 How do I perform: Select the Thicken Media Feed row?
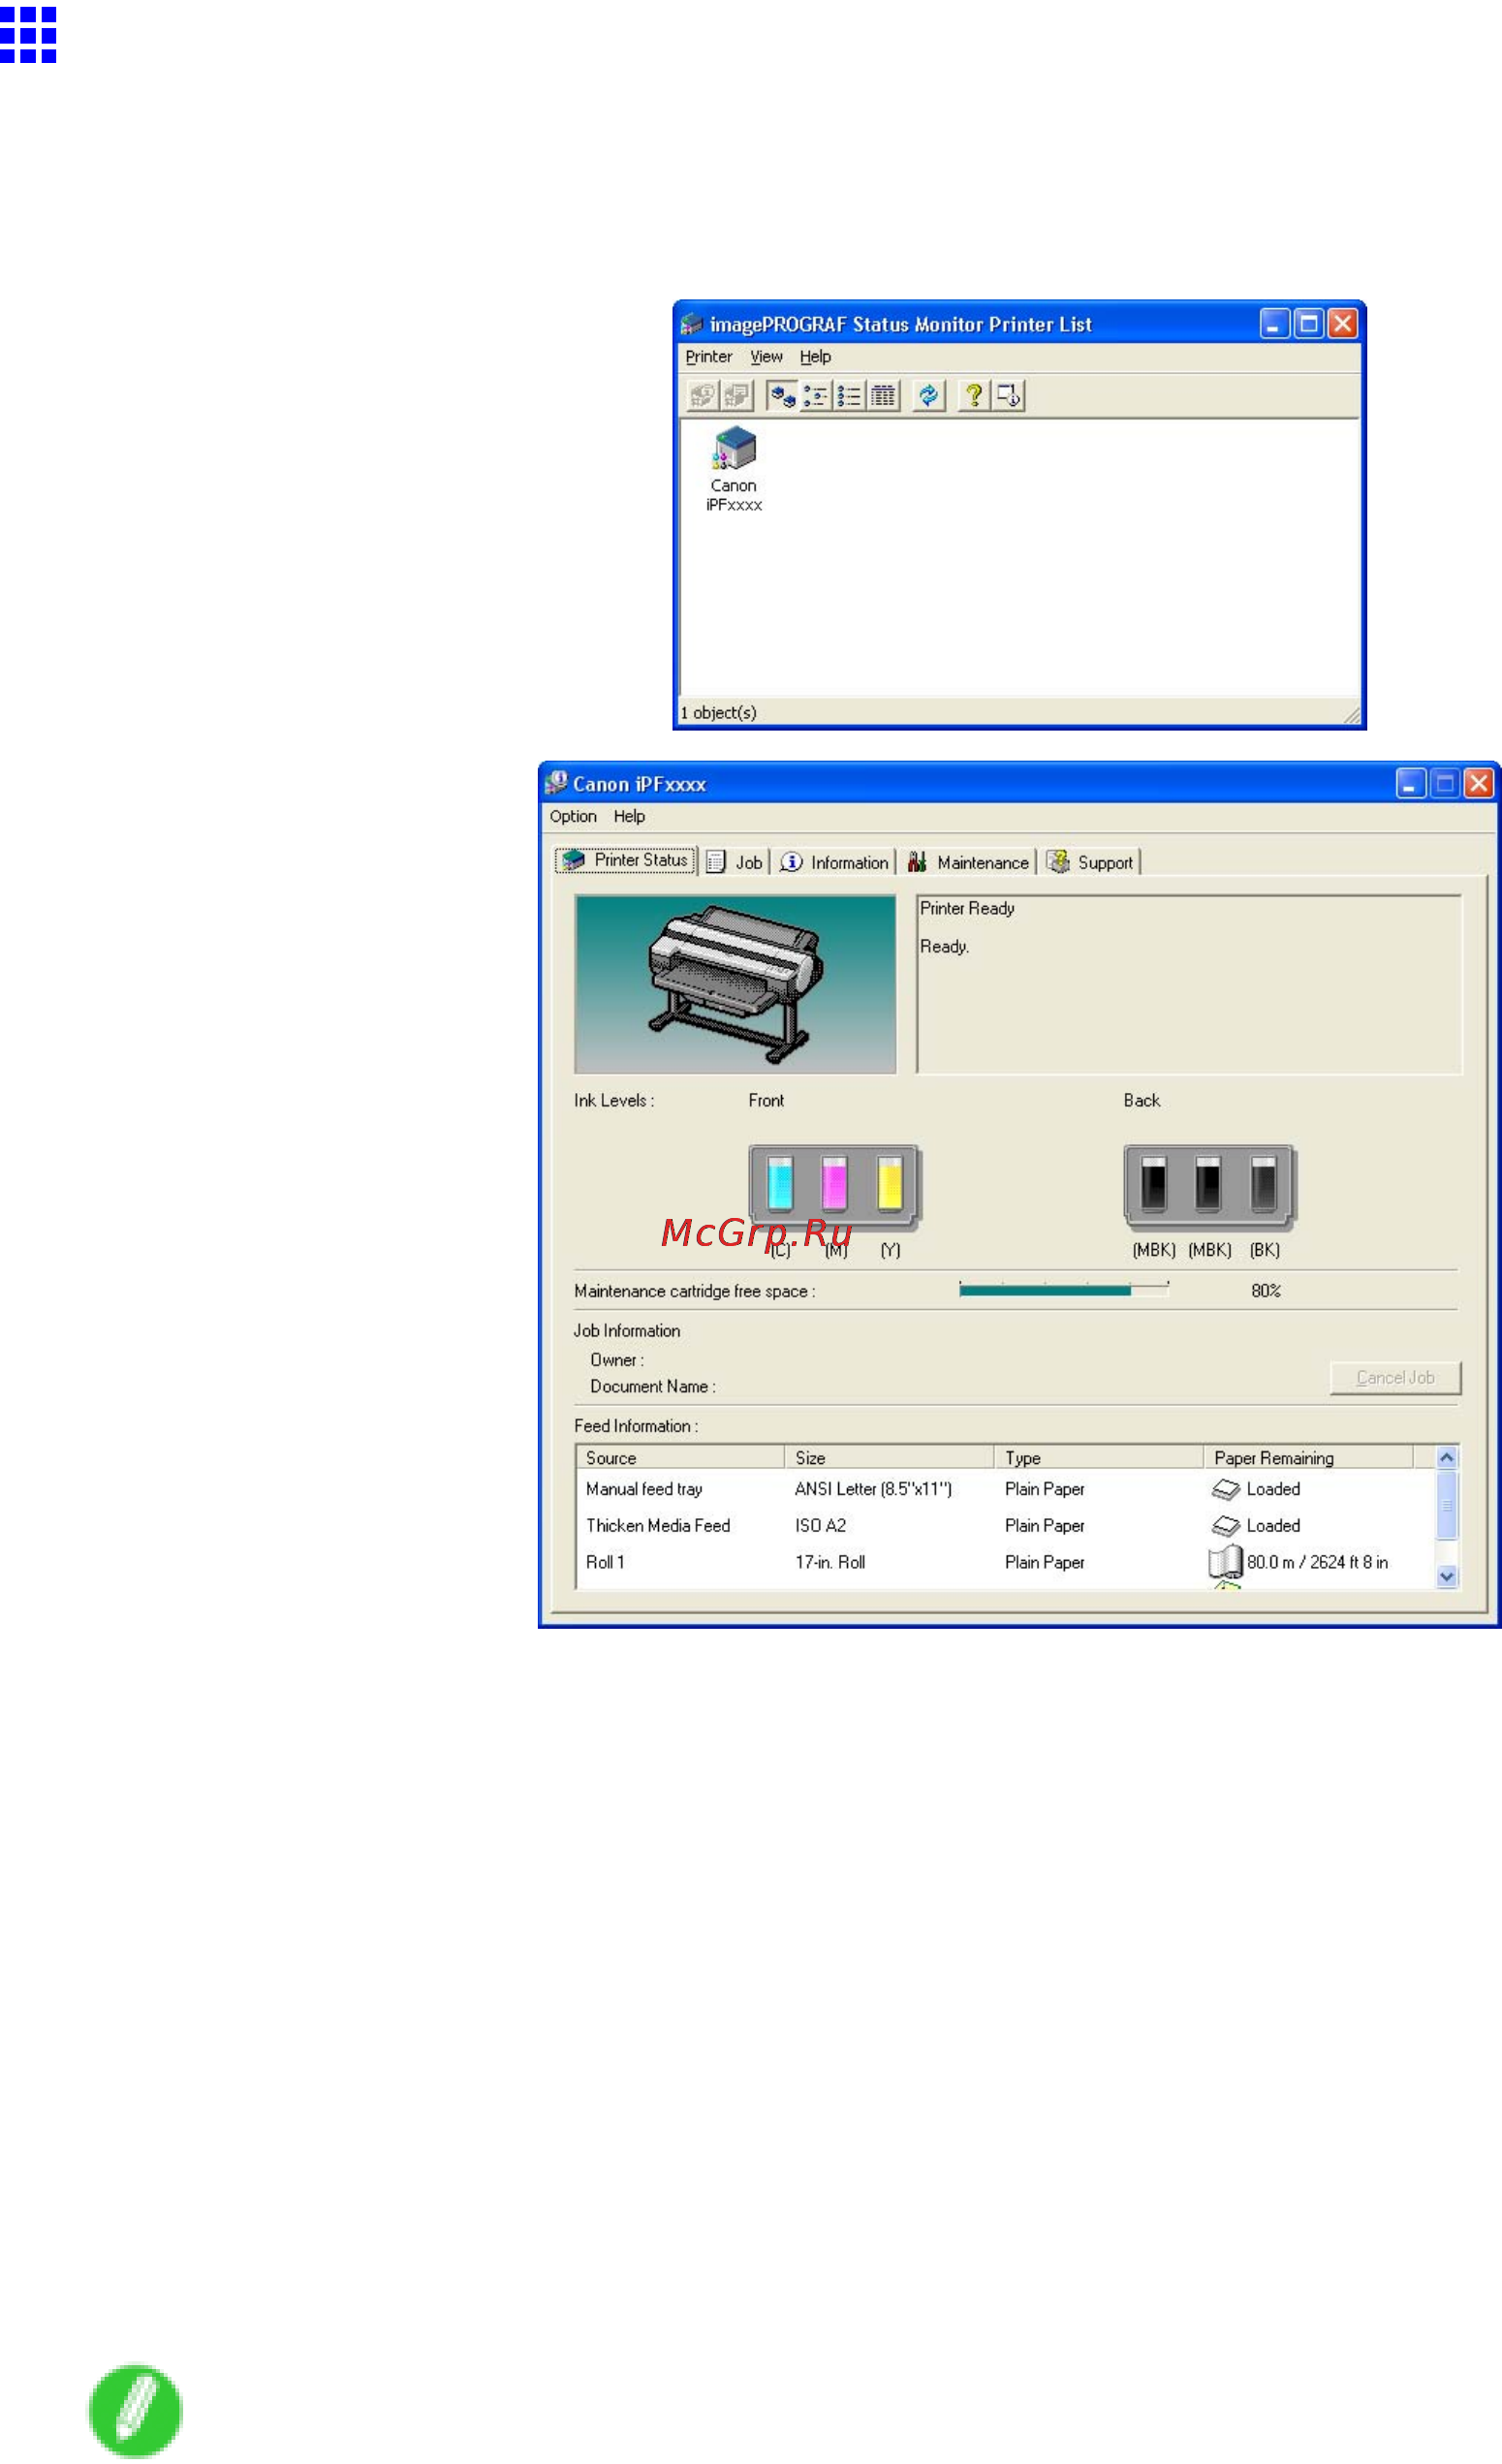(1005, 1526)
